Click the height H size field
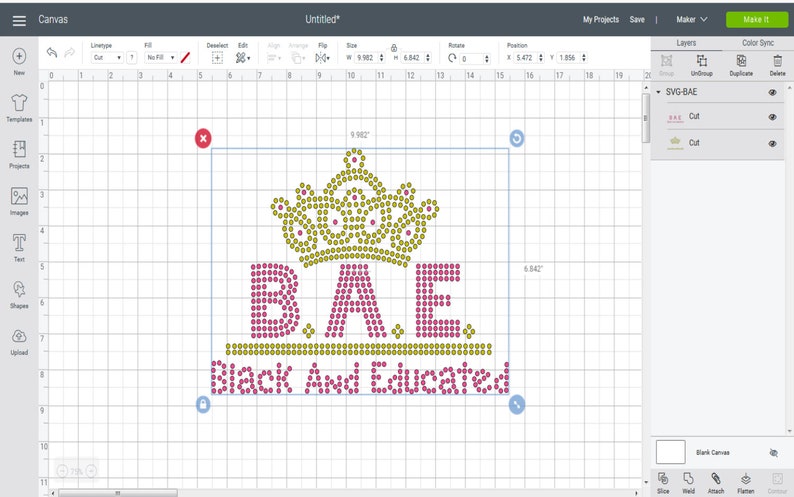 (x=412, y=58)
